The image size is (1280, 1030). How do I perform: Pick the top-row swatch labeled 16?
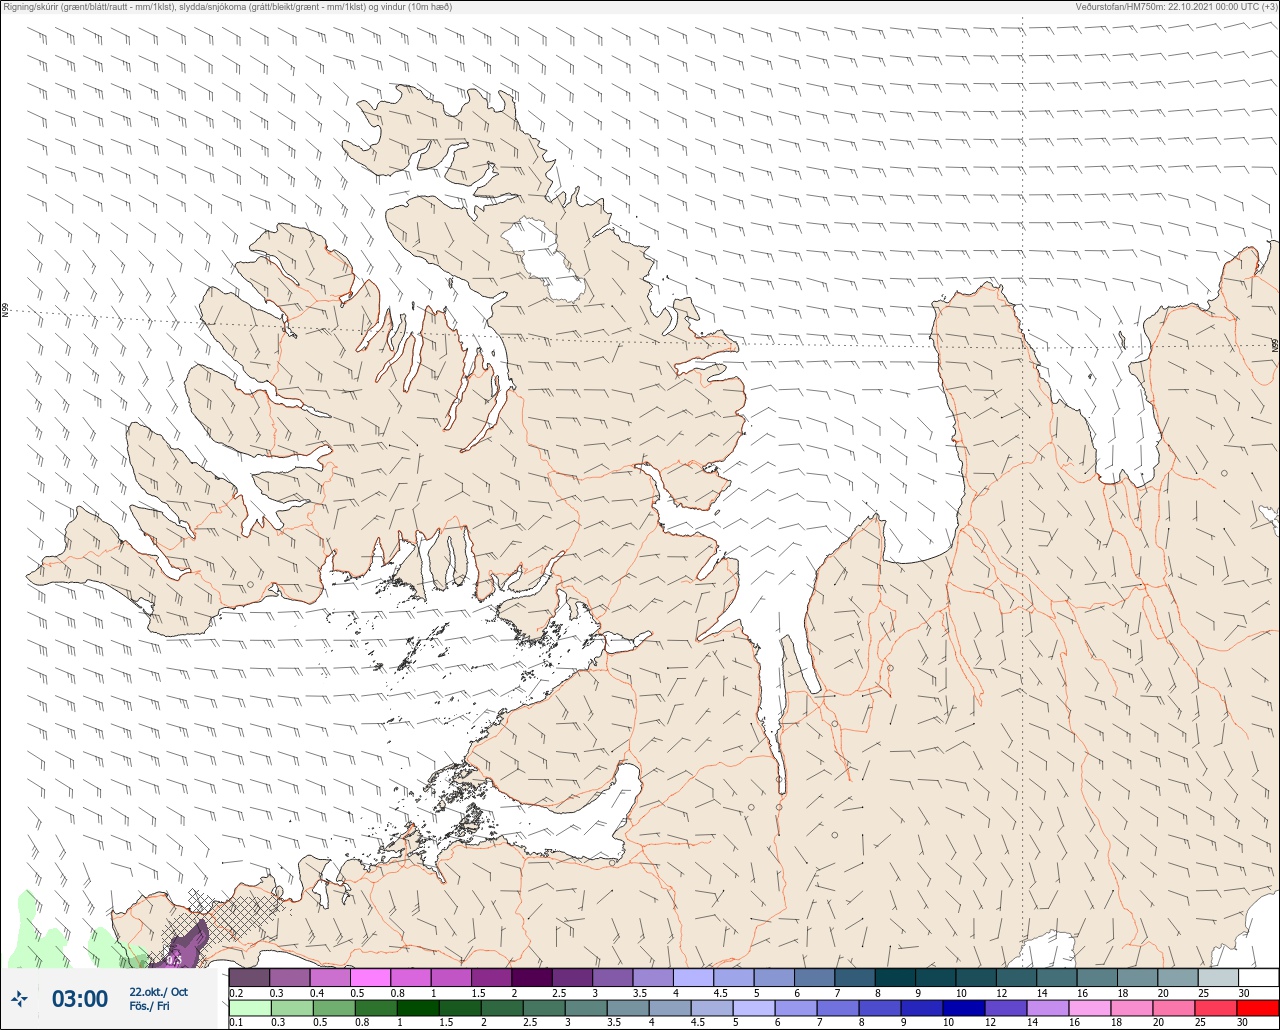click(x=1097, y=977)
